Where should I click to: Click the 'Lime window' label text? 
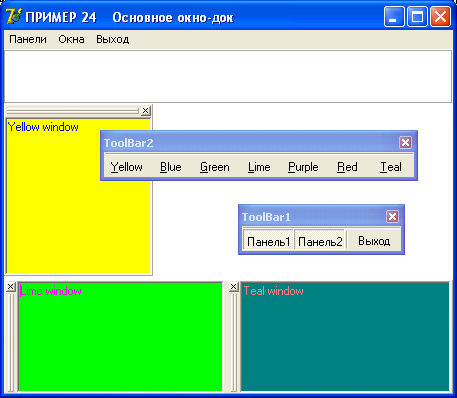(51, 291)
